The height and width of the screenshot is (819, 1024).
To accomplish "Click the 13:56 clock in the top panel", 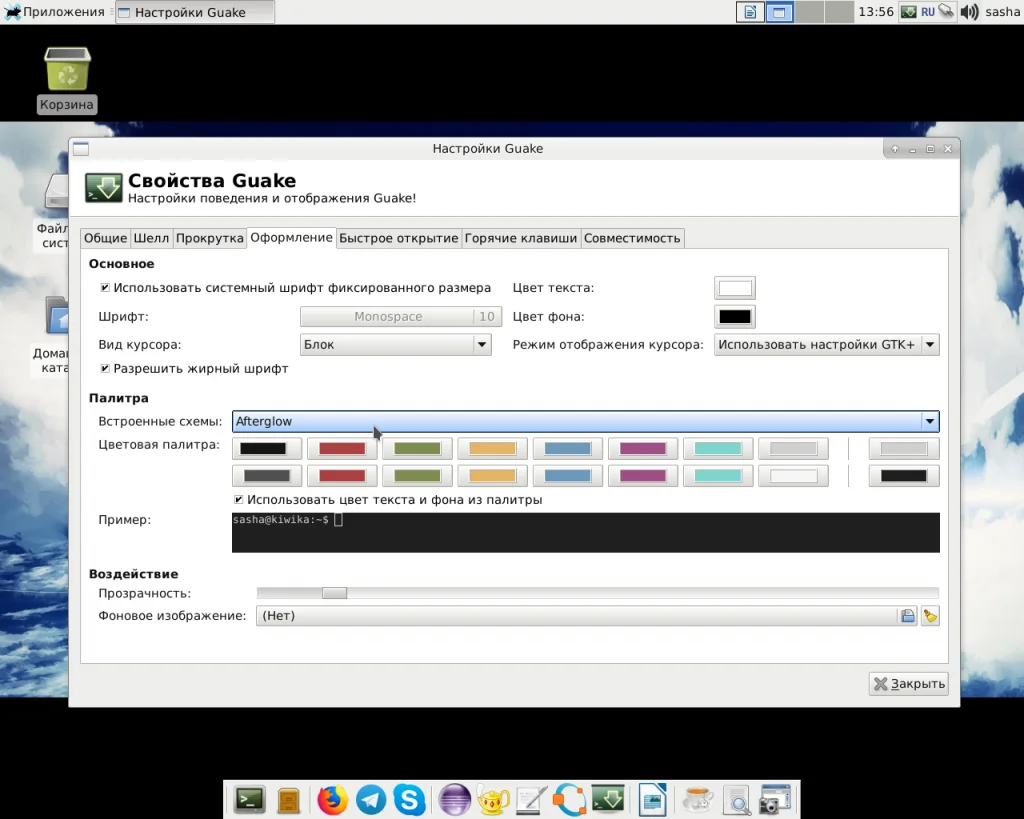I will coord(876,12).
